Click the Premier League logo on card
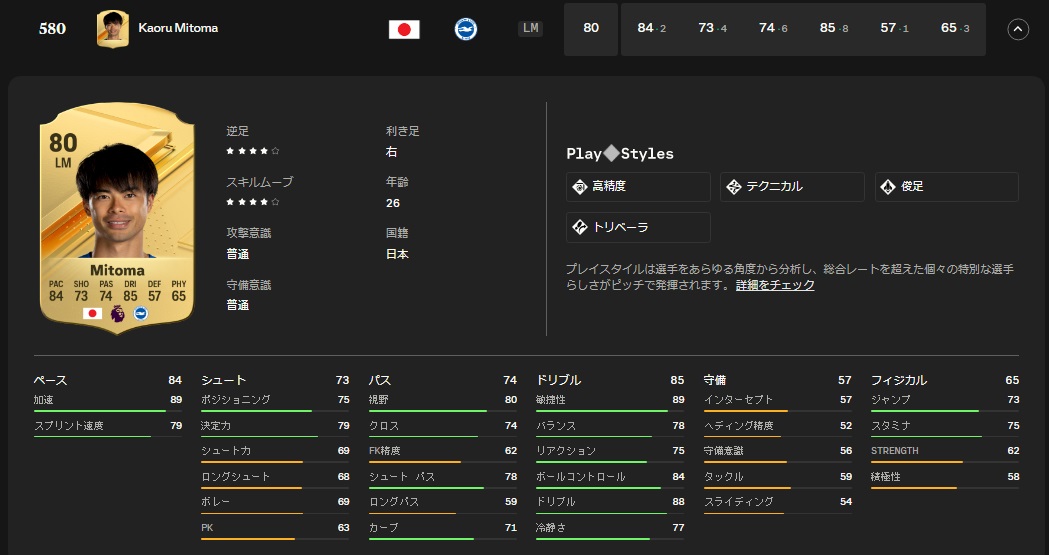Viewport: 1049px width, 555px height. pyautogui.click(x=118, y=314)
